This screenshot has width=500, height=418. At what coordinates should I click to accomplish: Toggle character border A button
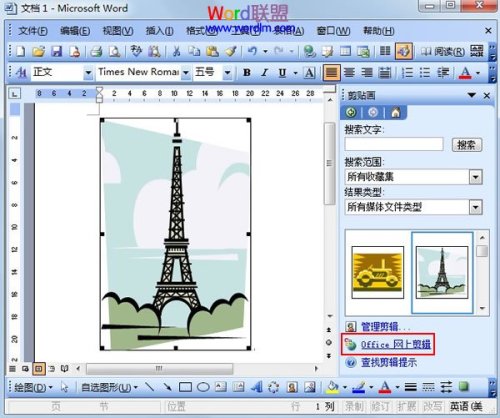pos(309,72)
